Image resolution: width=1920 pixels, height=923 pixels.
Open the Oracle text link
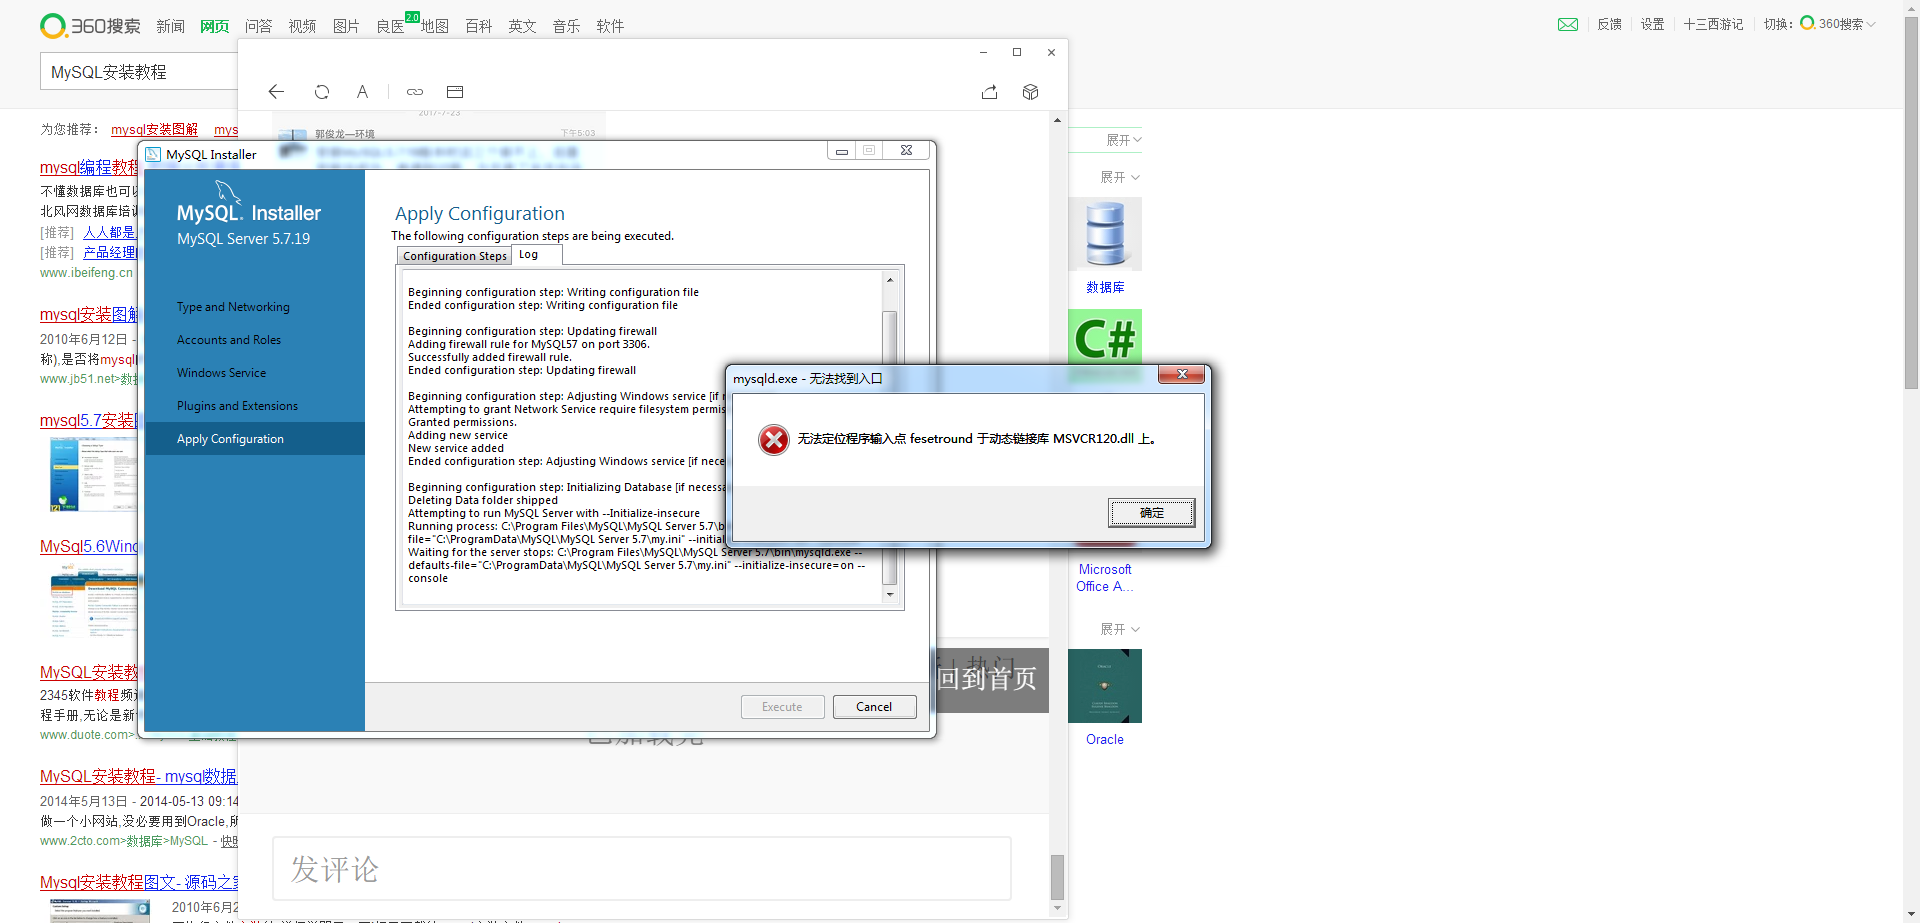(1105, 739)
